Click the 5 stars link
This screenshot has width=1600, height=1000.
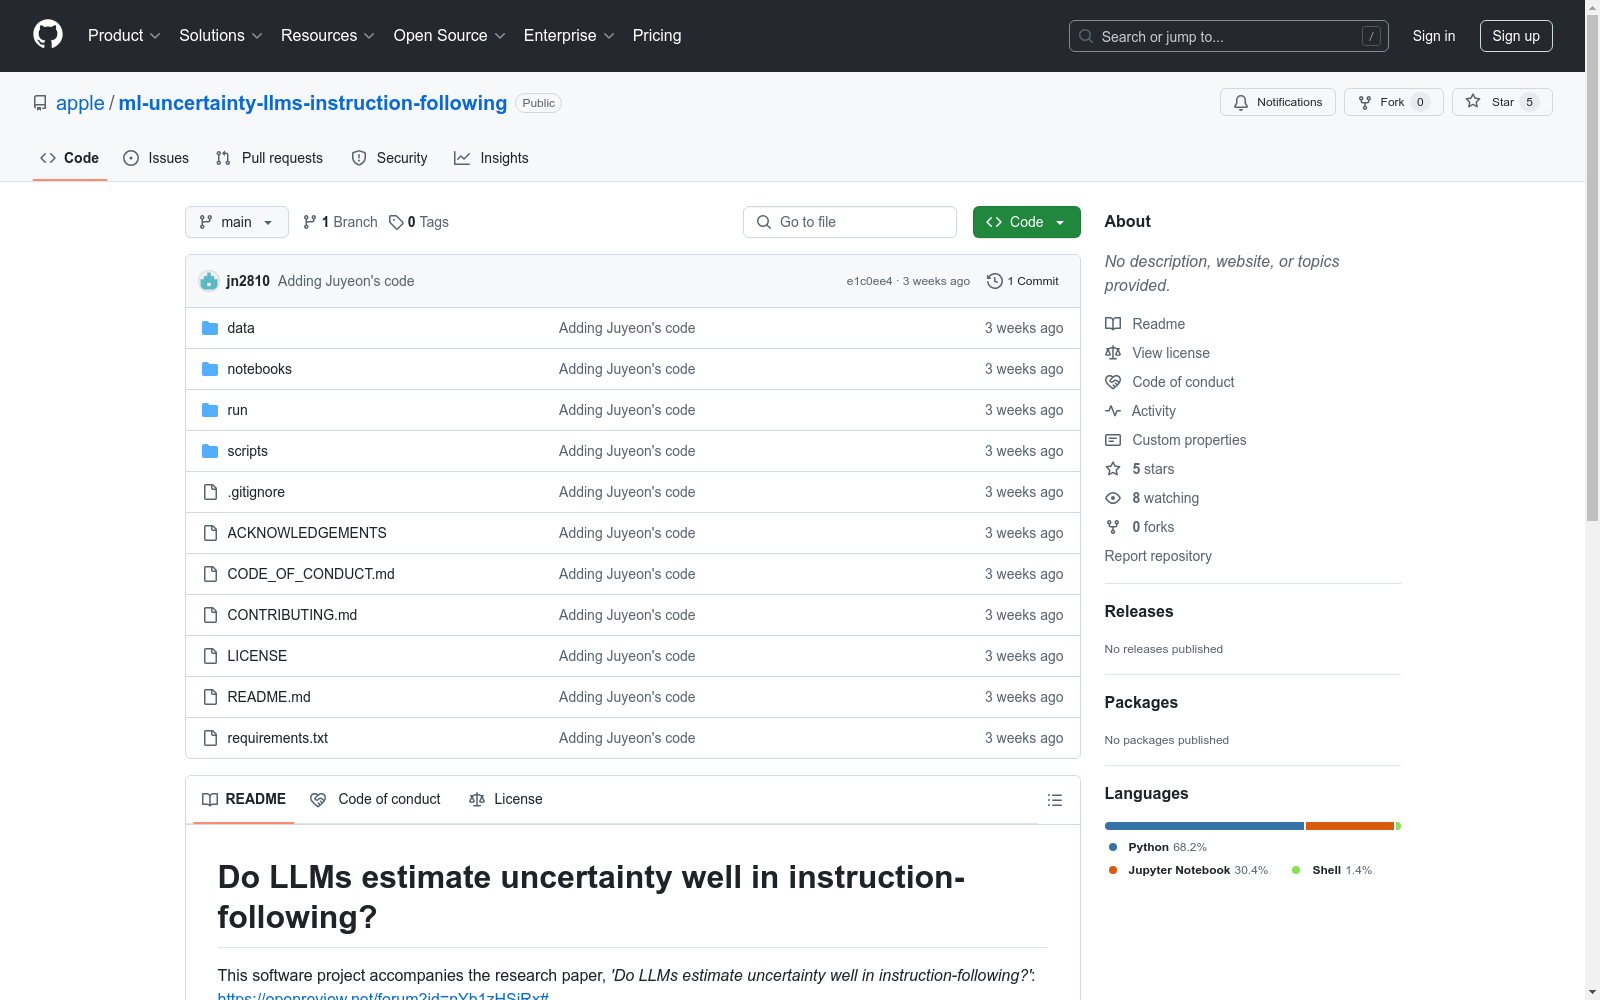tap(1153, 469)
